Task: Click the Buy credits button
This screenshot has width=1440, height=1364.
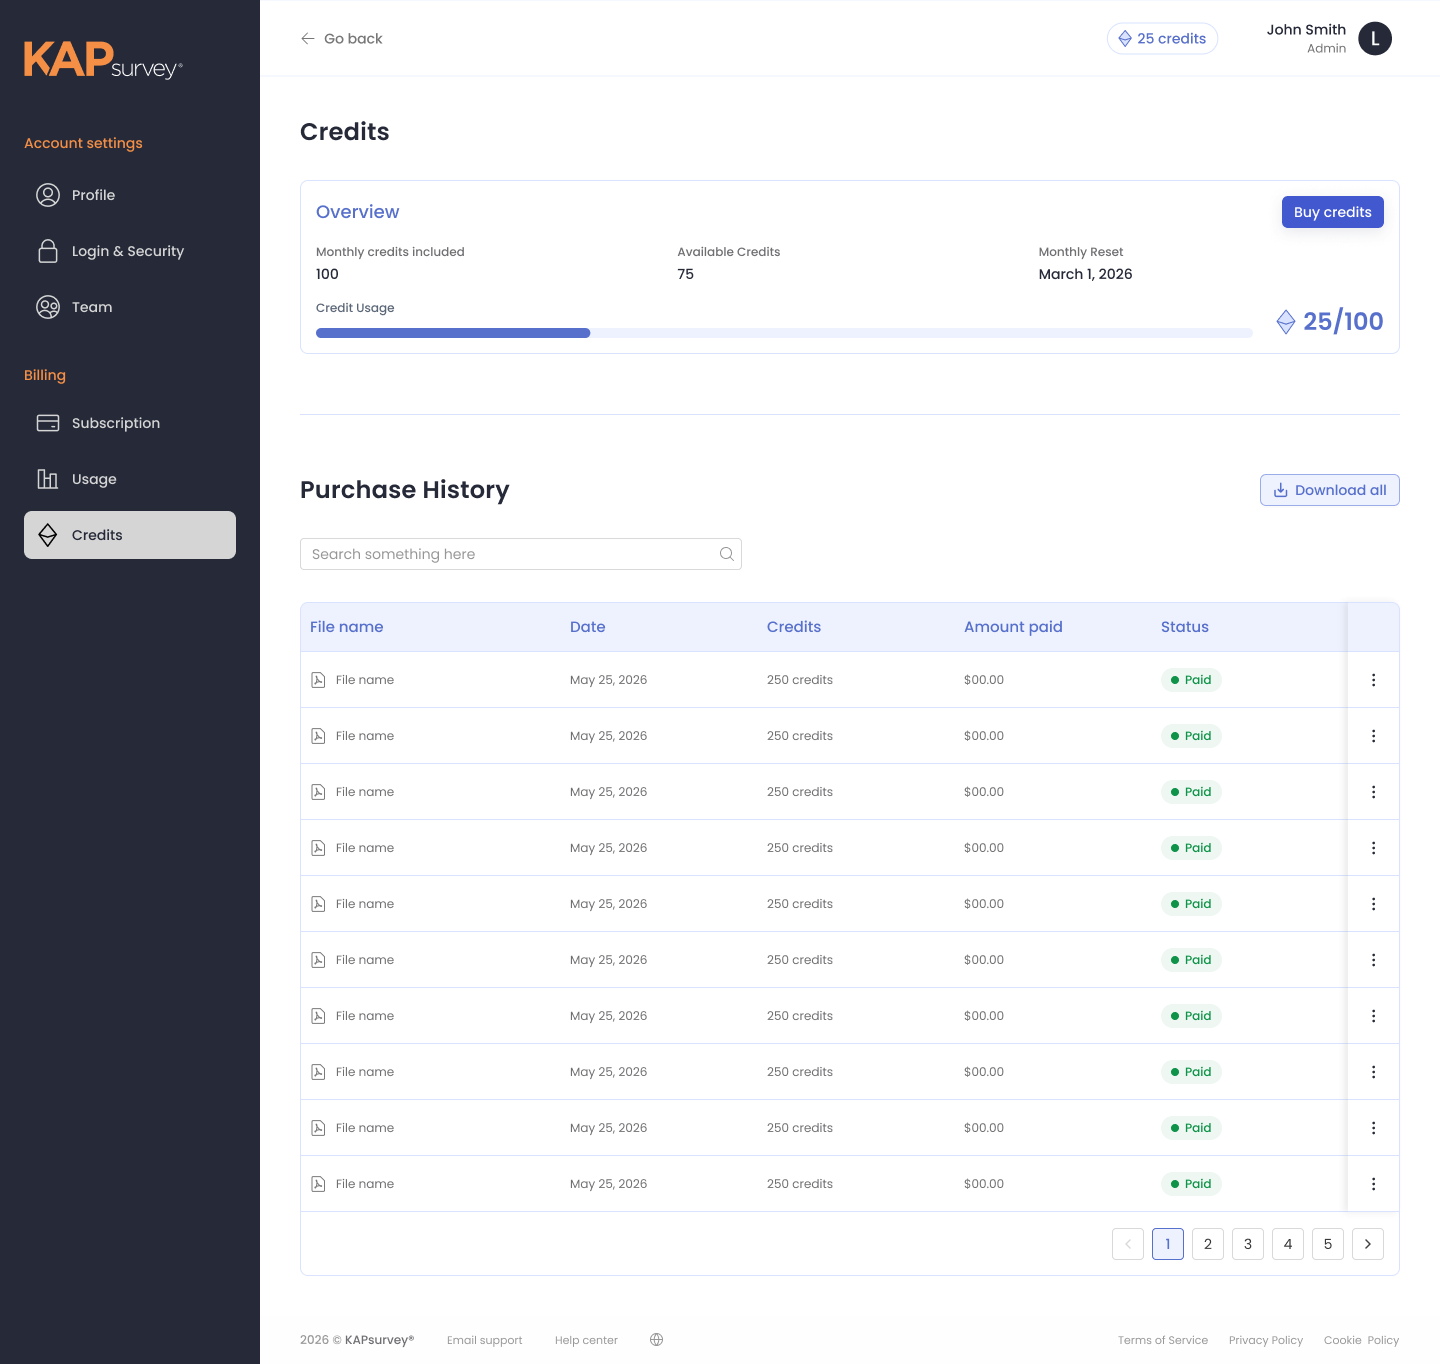Action: tap(1333, 212)
